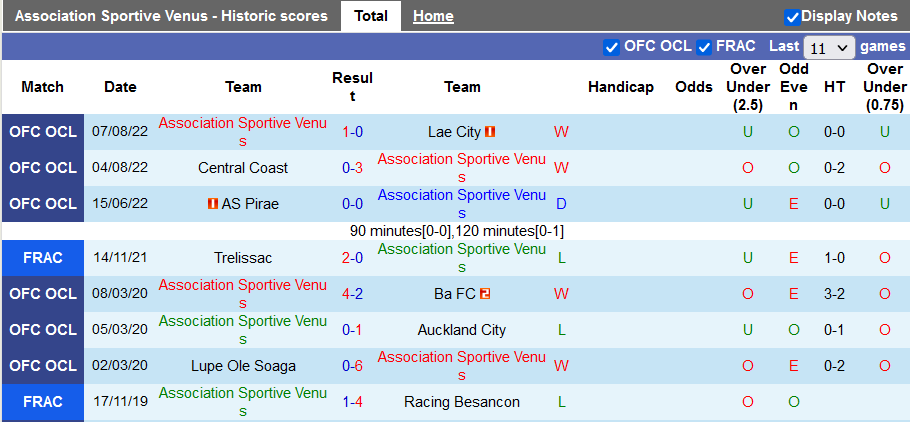The width and height of the screenshot is (910, 422).
Task: Open the last games count dropdown
Action: 830,47
